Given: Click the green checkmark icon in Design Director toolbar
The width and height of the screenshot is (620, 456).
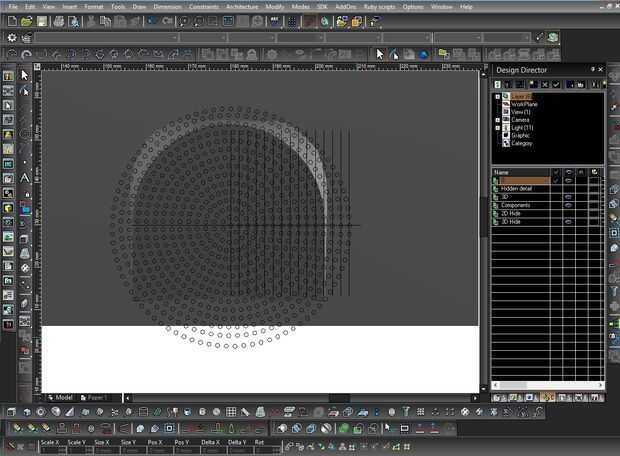Looking at the screenshot, I should (556, 84).
